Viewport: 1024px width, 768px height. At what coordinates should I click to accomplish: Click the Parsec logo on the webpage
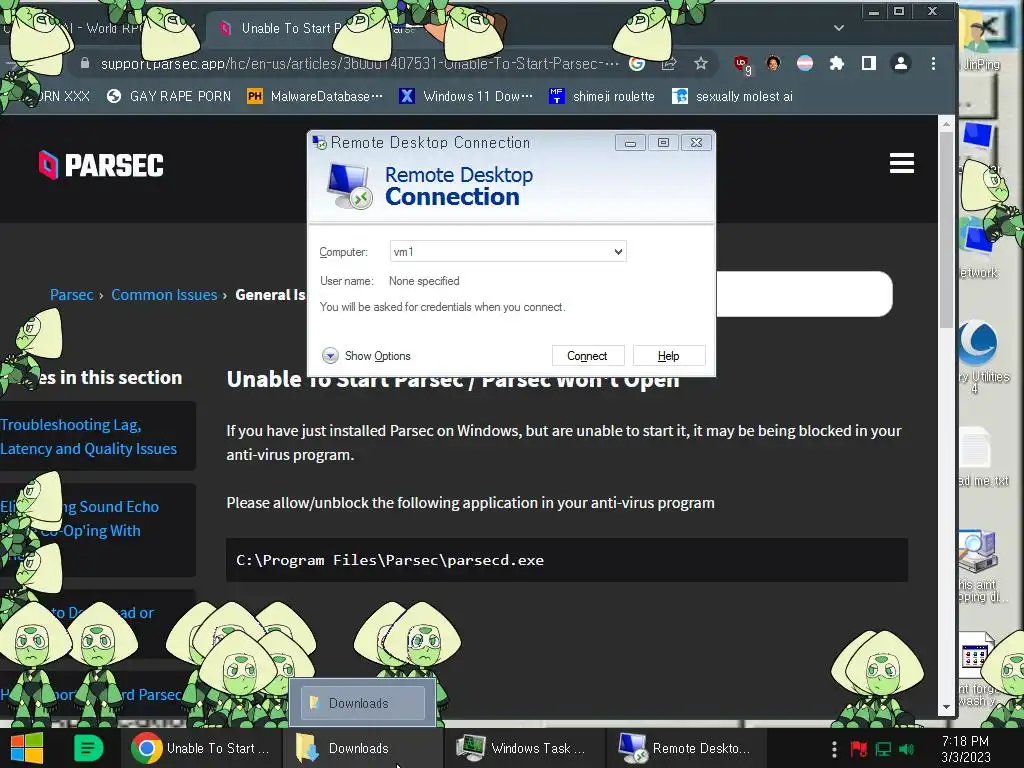click(101, 165)
